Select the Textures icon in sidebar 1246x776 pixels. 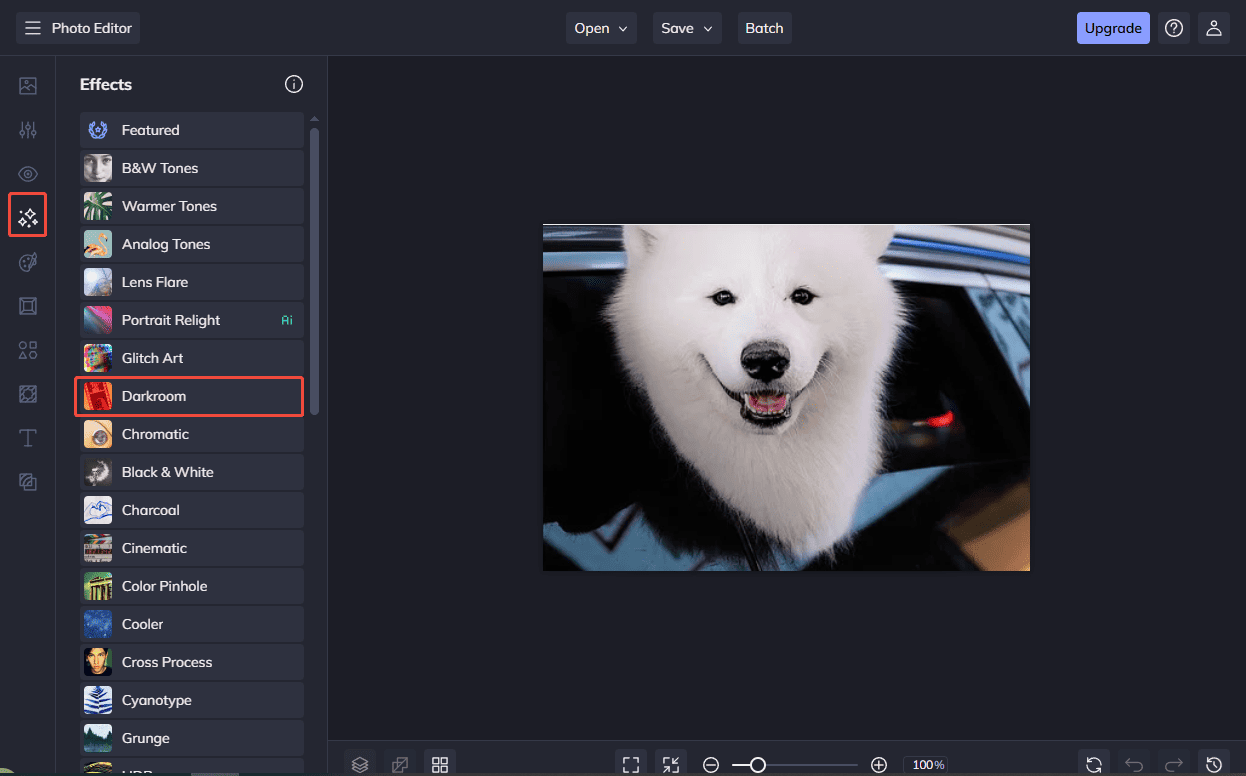point(28,394)
